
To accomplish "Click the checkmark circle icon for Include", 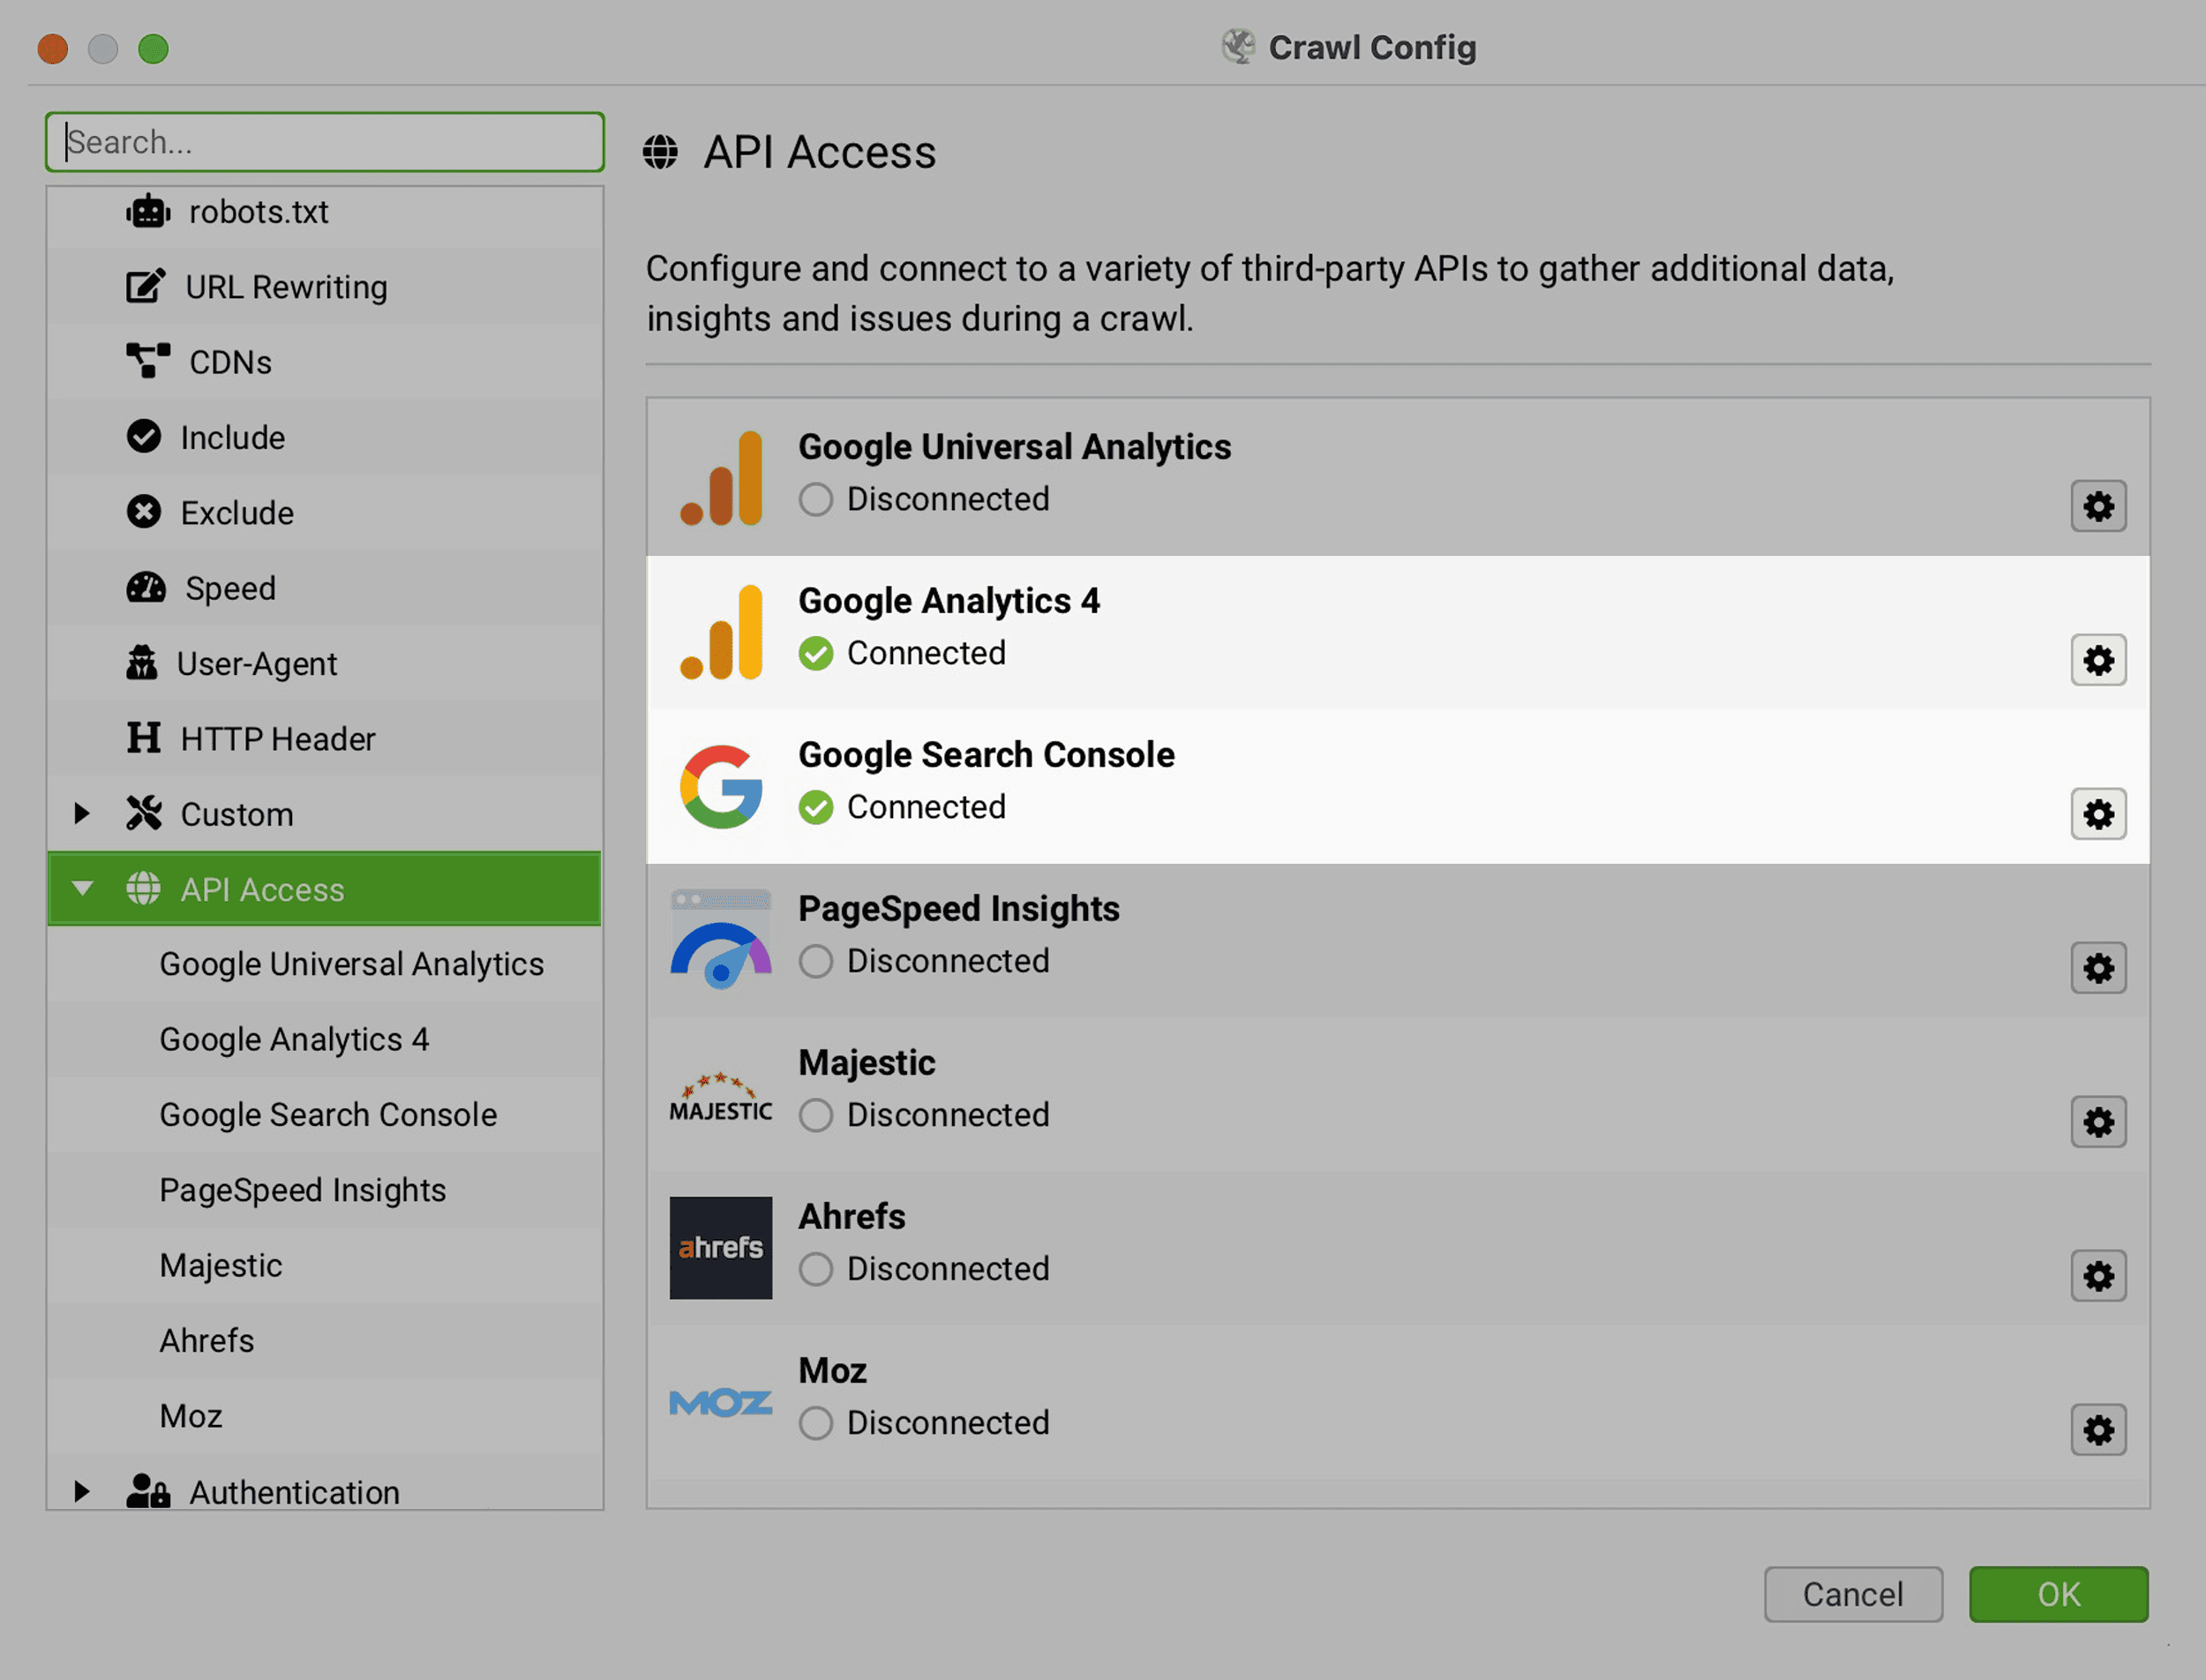I will pyautogui.click(x=144, y=436).
